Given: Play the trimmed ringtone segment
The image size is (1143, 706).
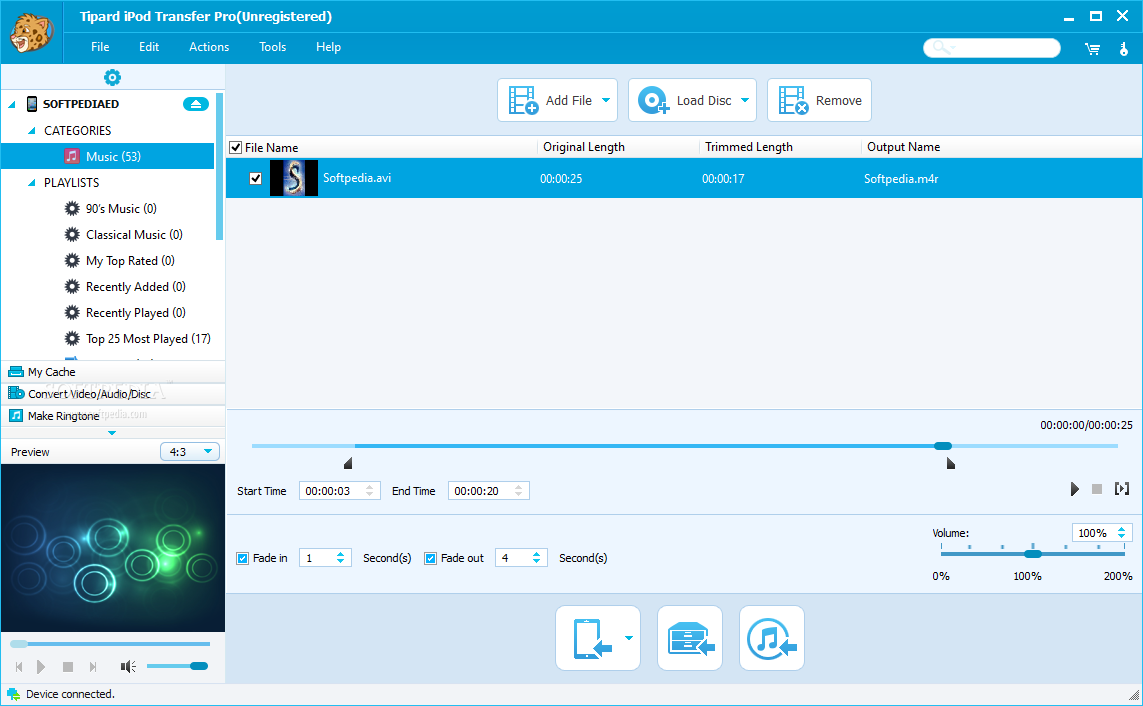Looking at the screenshot, I should 1074,489.
